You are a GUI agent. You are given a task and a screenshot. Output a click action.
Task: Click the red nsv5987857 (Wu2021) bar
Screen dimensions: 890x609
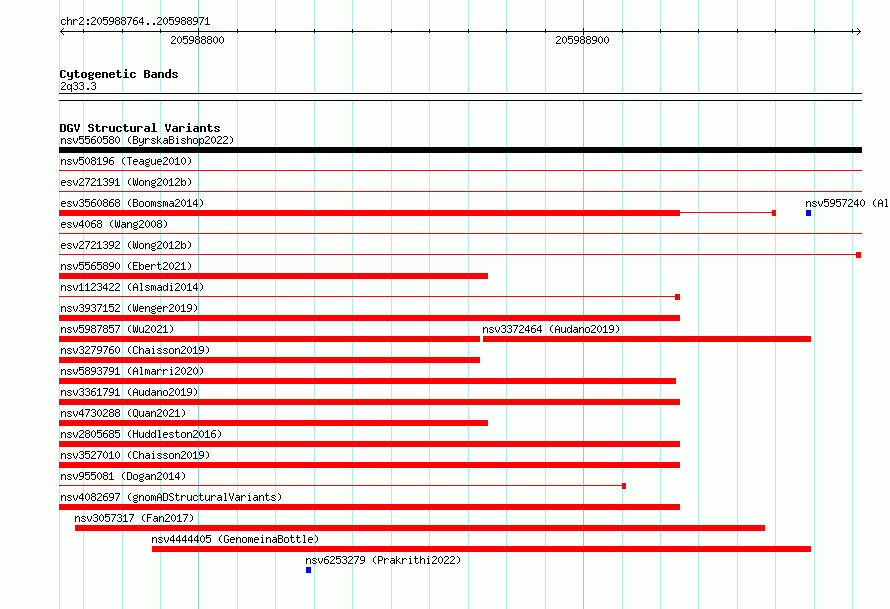point(269,339)
